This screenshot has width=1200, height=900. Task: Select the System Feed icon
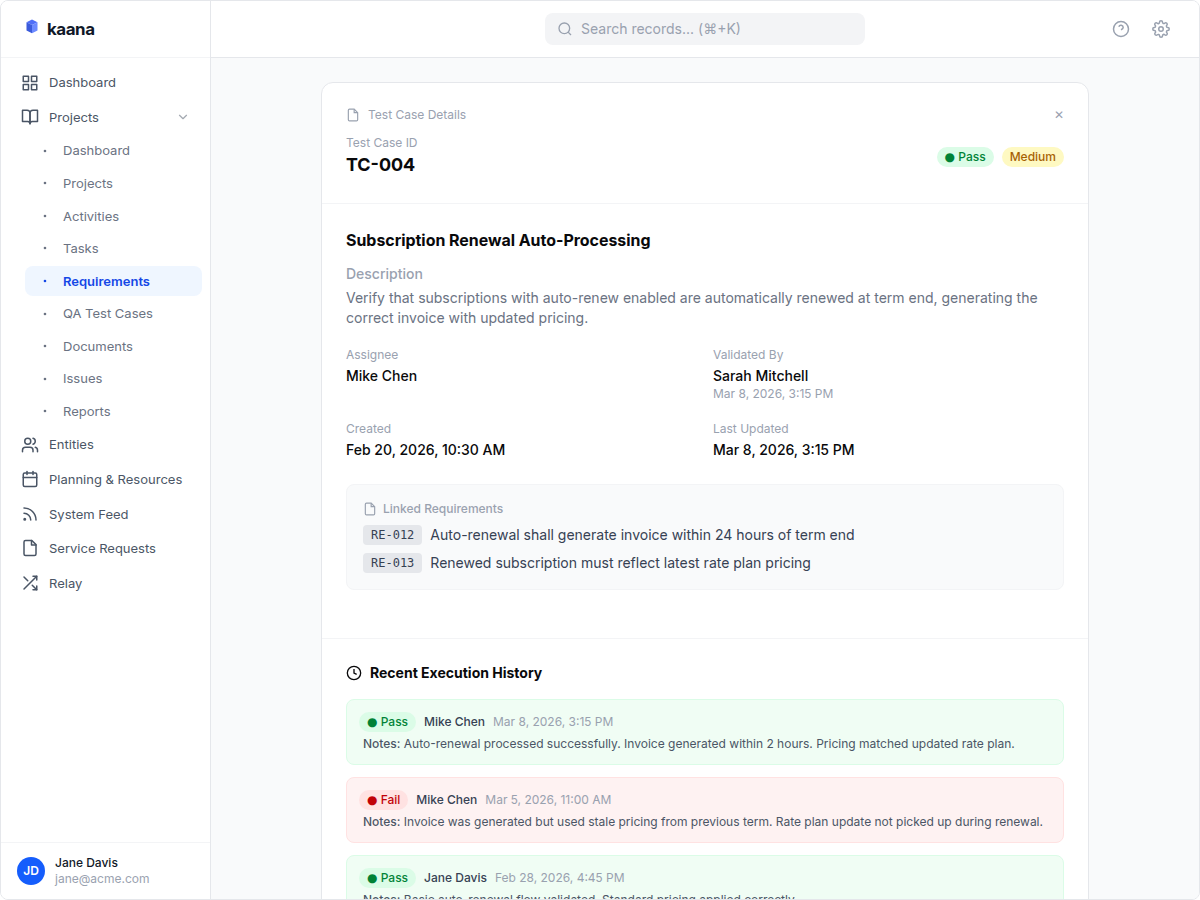click(x=31, y=514)
